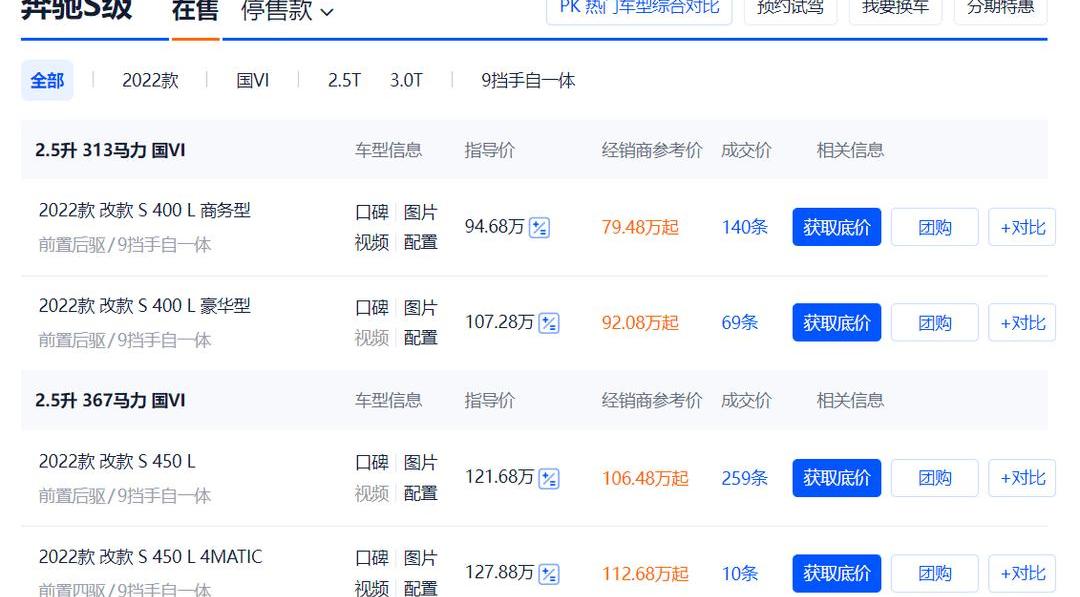Filter by 9挡手自一体 transmission
Image resolution: width=1080 pixels, height=597 pixels.
(528, 81)
